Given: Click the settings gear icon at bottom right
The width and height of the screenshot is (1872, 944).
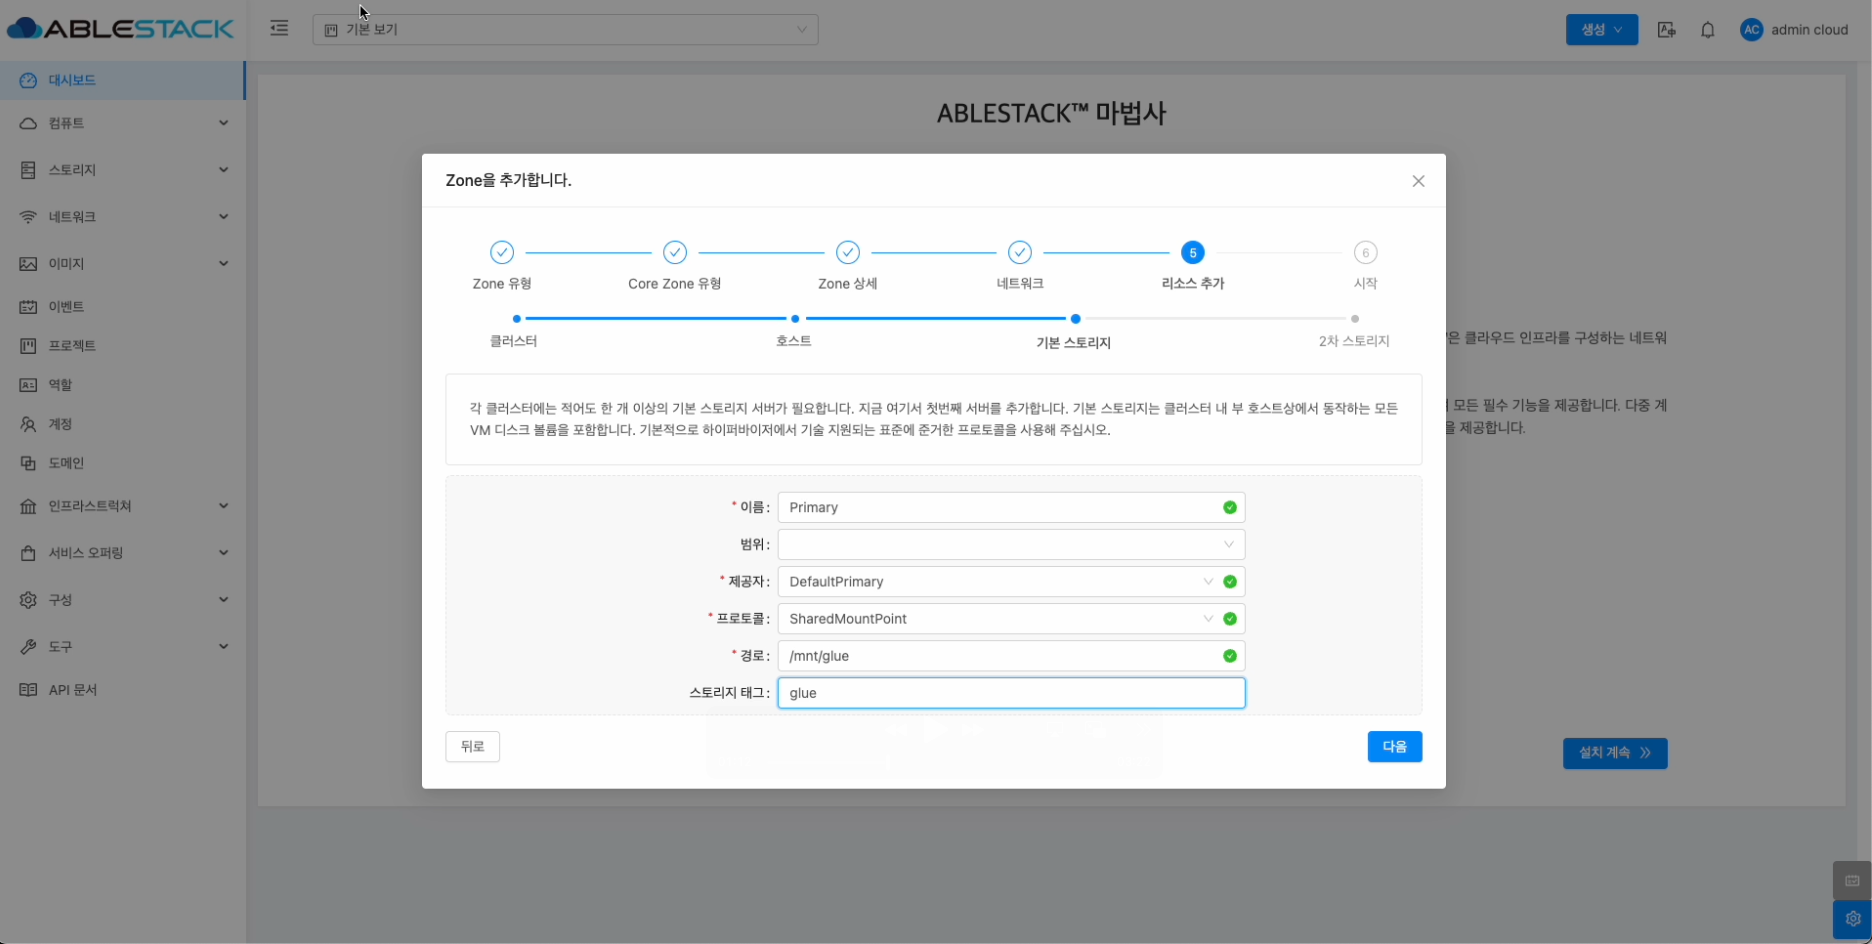Looking at the screenshot, I should (x=1852, y=918).
